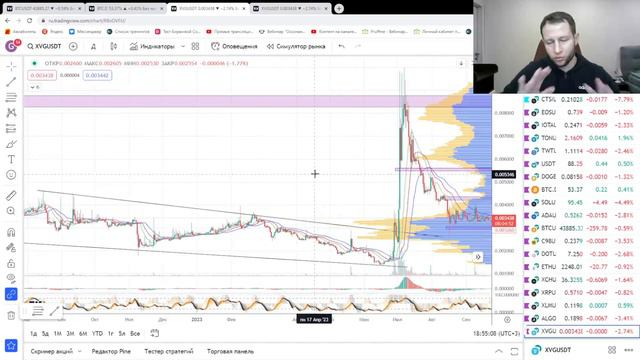This screenshot has height=360, width=640.
Task: Set time range to 1д
Action: click(33, 333)
